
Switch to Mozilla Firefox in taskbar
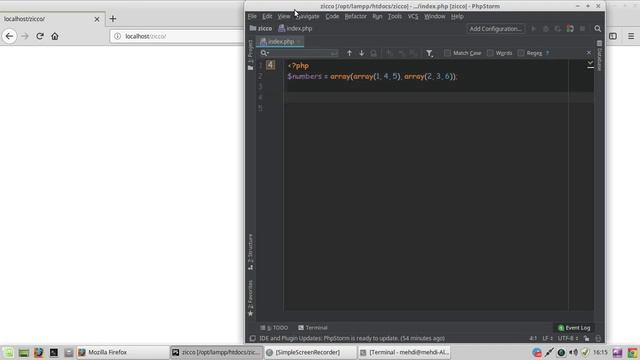122,352
